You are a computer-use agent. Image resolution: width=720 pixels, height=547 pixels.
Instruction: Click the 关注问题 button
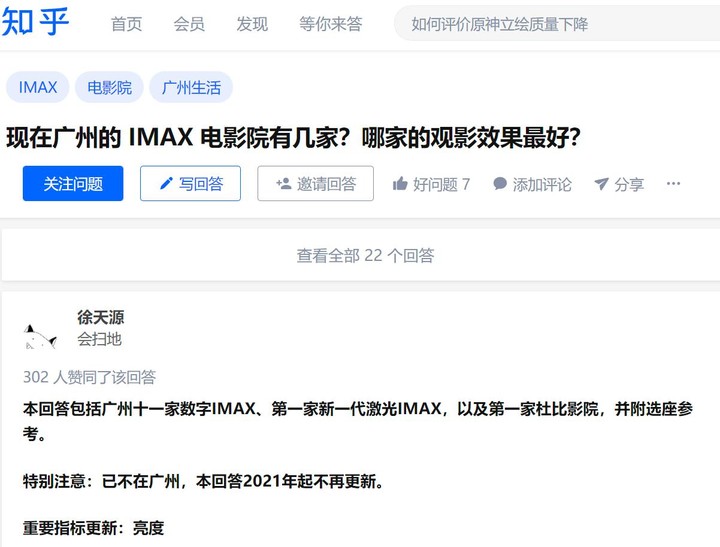(x=73, y=184)
